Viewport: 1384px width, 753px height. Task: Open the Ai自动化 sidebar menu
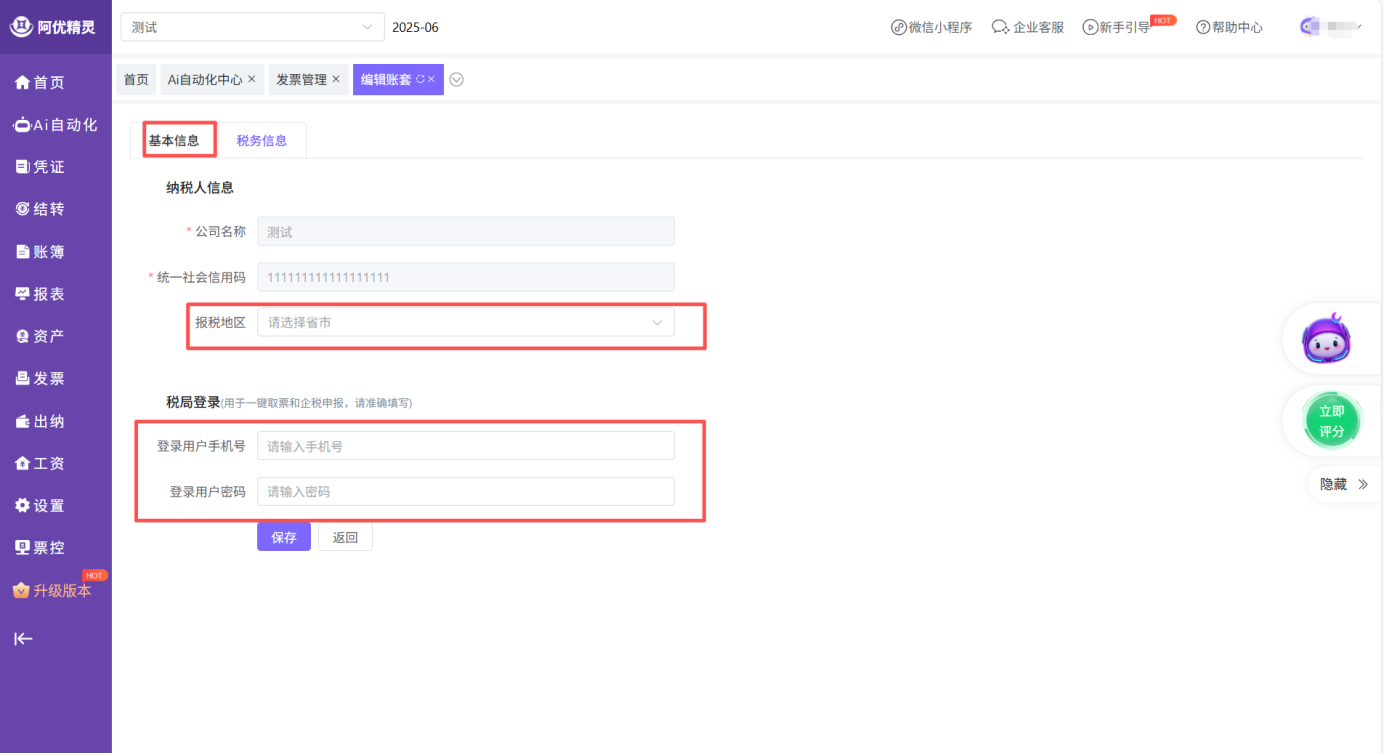(55, 125)
